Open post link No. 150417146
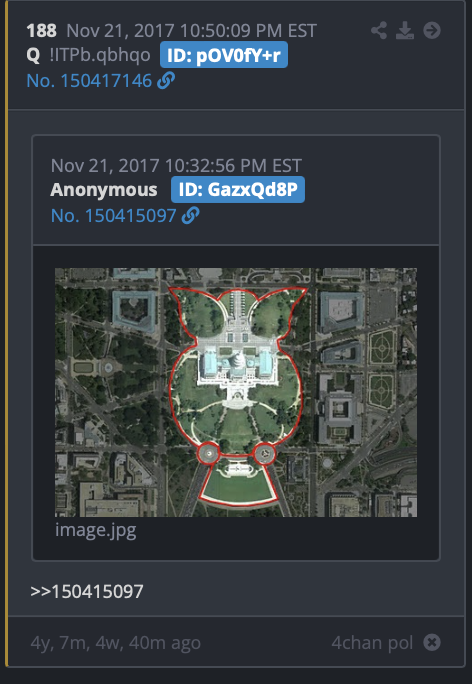 89,81
